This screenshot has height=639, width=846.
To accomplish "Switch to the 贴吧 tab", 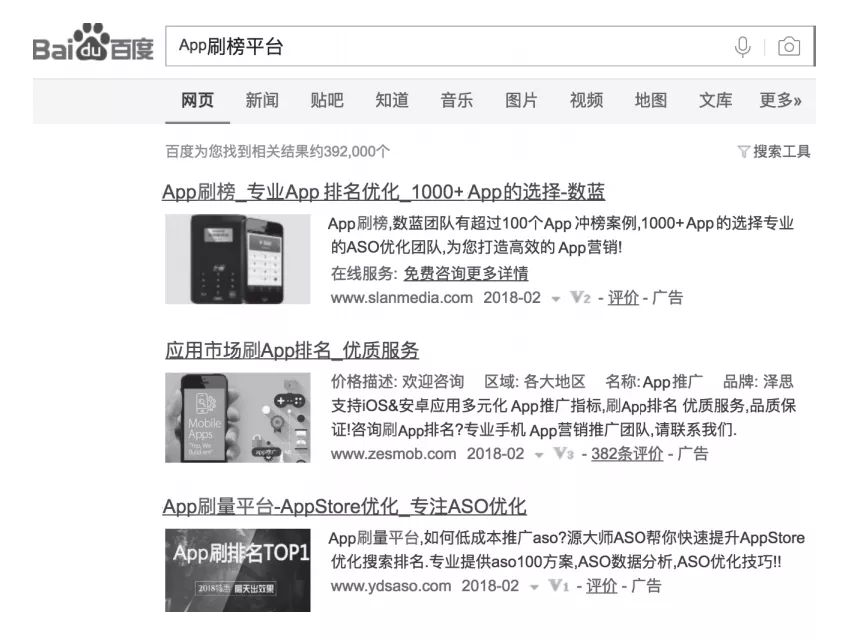I will [327, 100].
